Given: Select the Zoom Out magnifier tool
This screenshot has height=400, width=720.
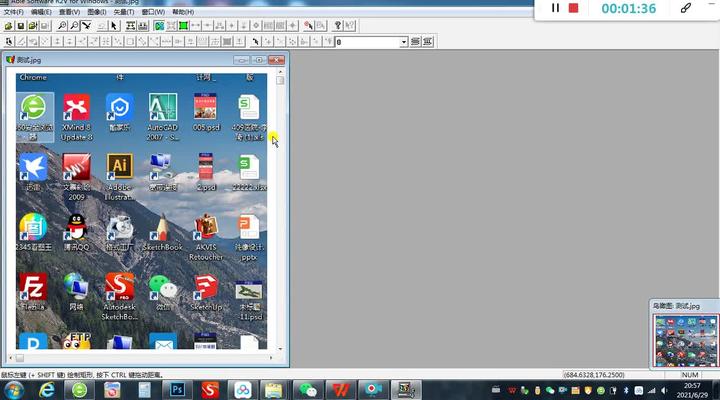Looking at the screenshot, I should pyautogui.click(x=74, y=26).
